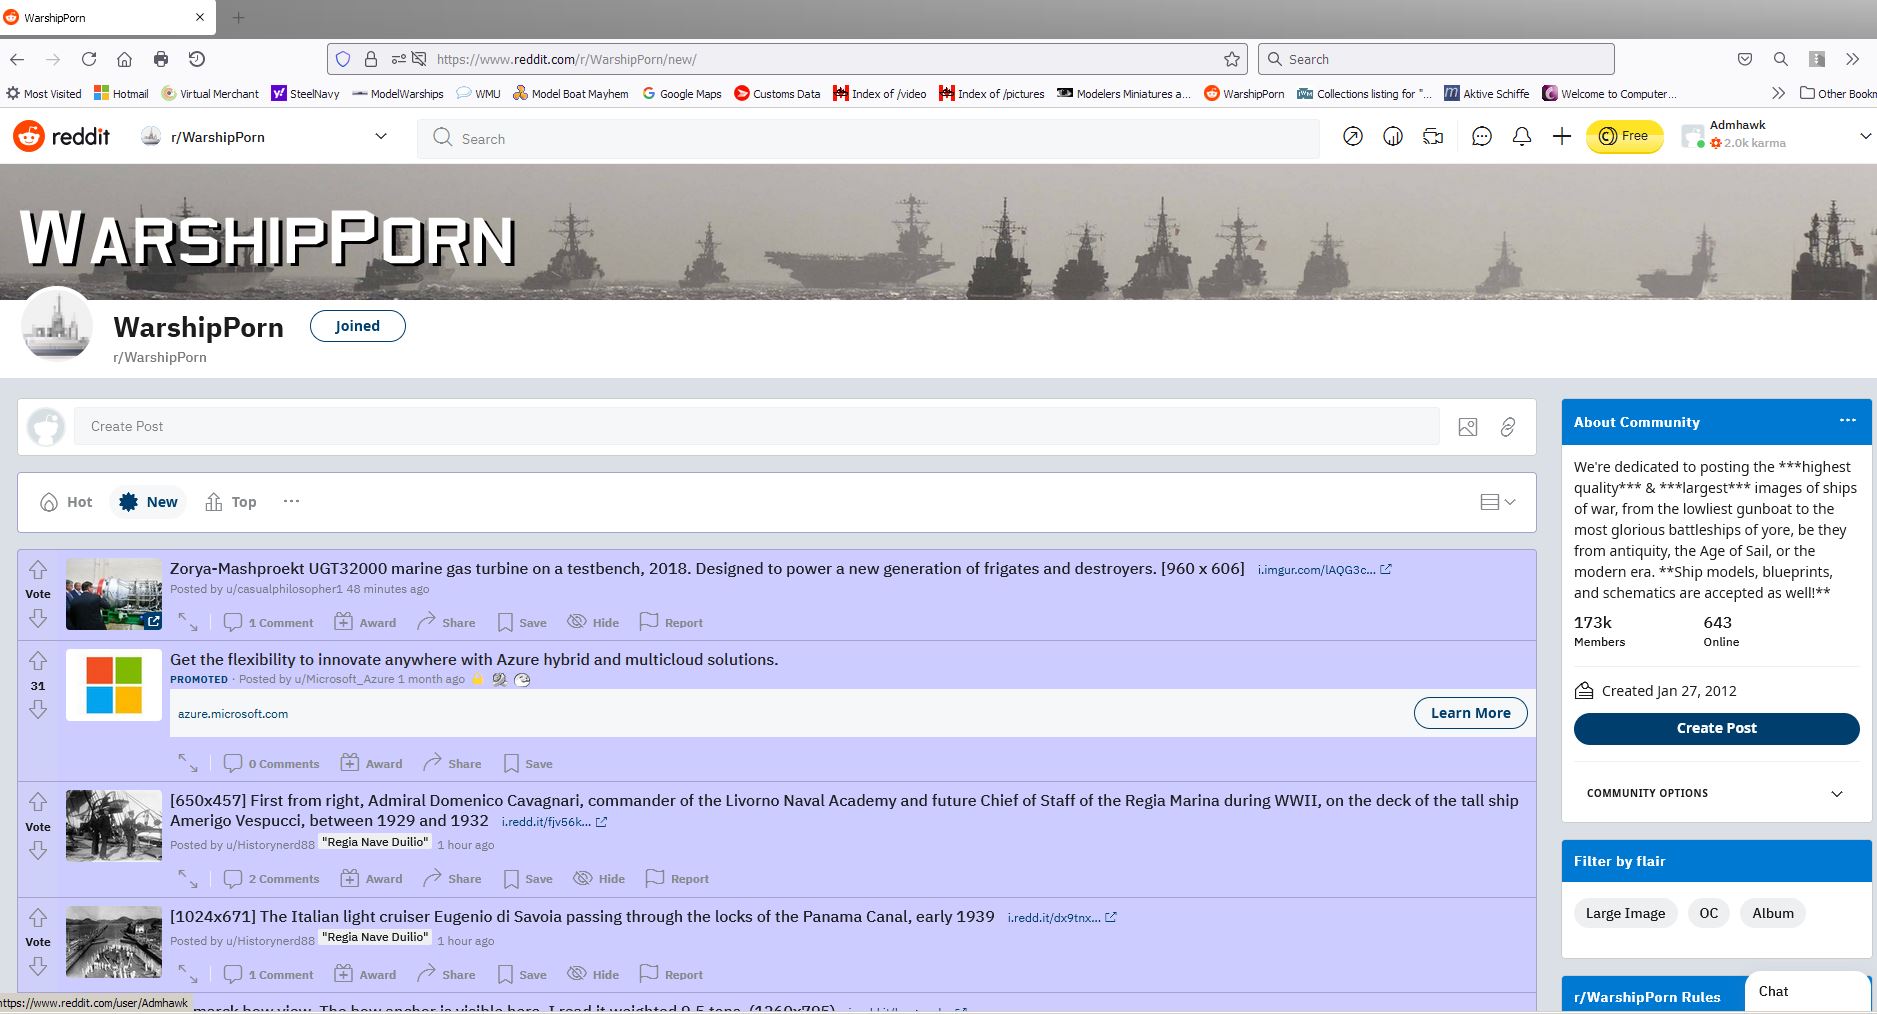Upvote the Zorya-Mashproekt gas turbine post
Viewport: 1877px width, 1014px height.
tap(38, 570)
